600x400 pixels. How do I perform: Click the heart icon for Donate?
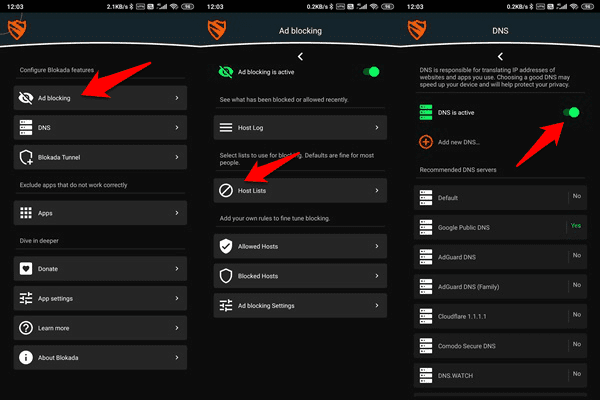(26, 269)
